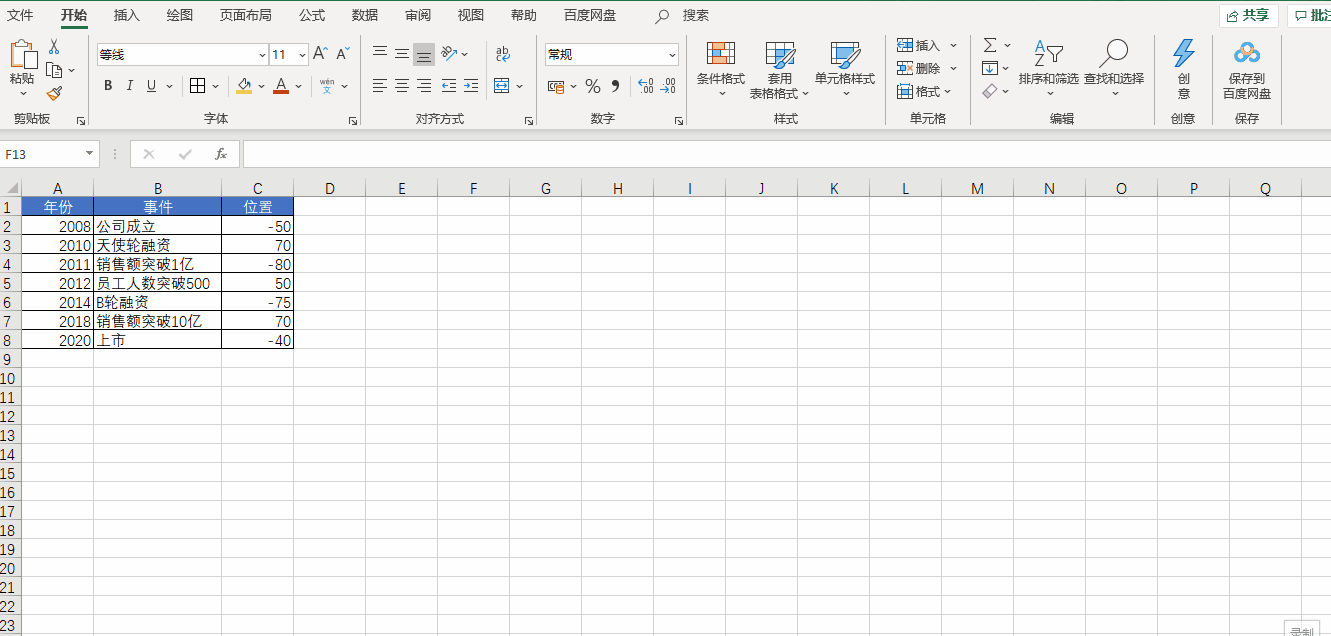Switch to the 数据 tab
This screenshot has height=636, width=1331.
[x=365, y=15]
